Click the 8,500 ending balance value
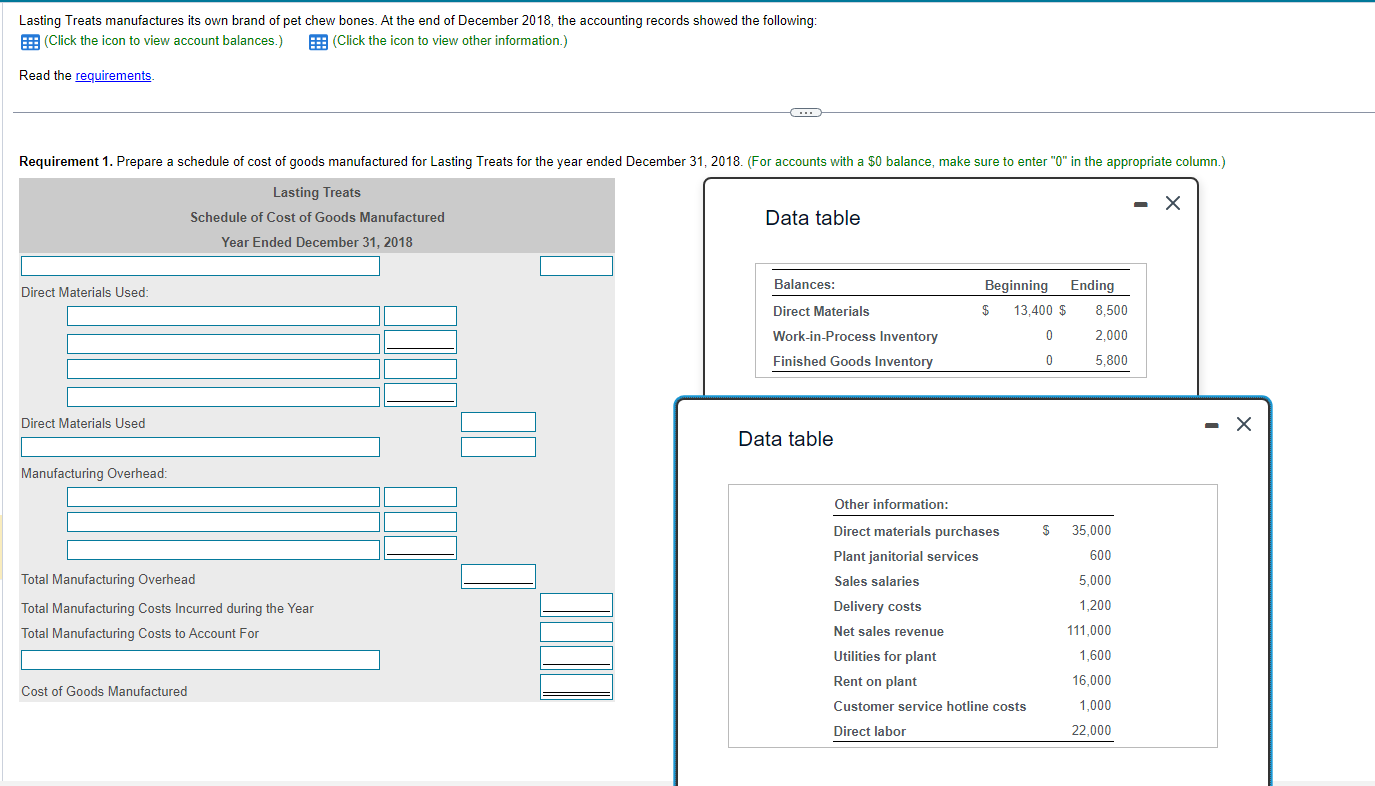Image resolution: width=1375 pixels, height=786 pixels. click(x=1111, y=310)
